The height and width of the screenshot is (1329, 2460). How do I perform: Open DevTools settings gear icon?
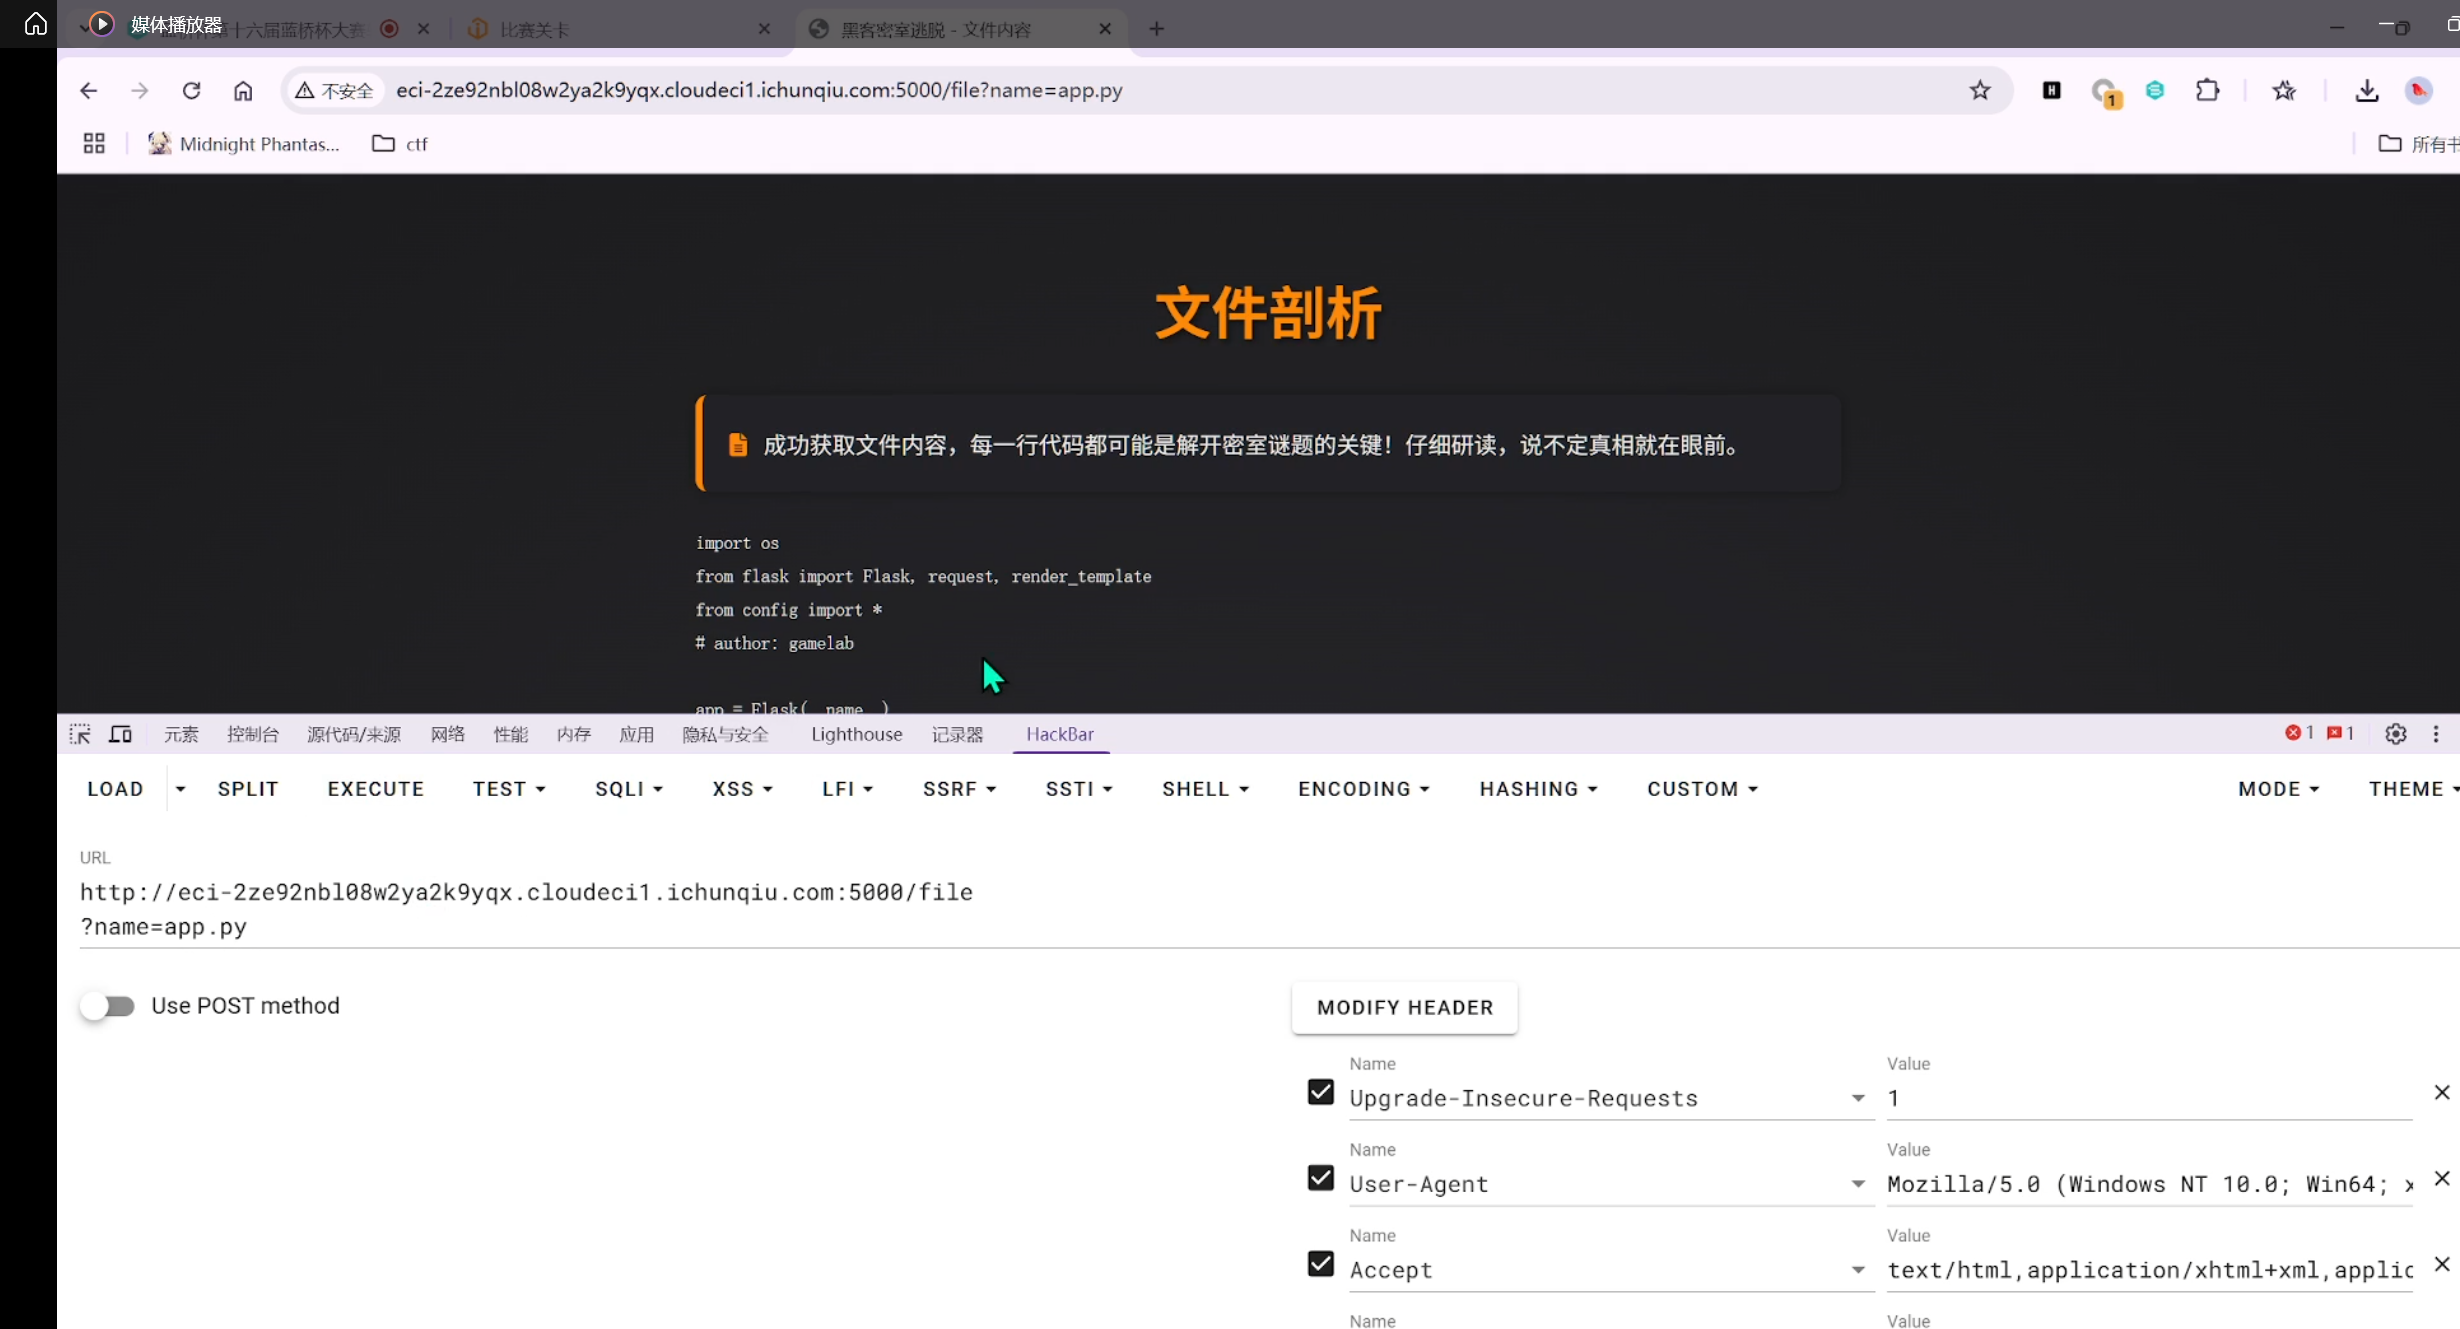[x=2395, y=734]
